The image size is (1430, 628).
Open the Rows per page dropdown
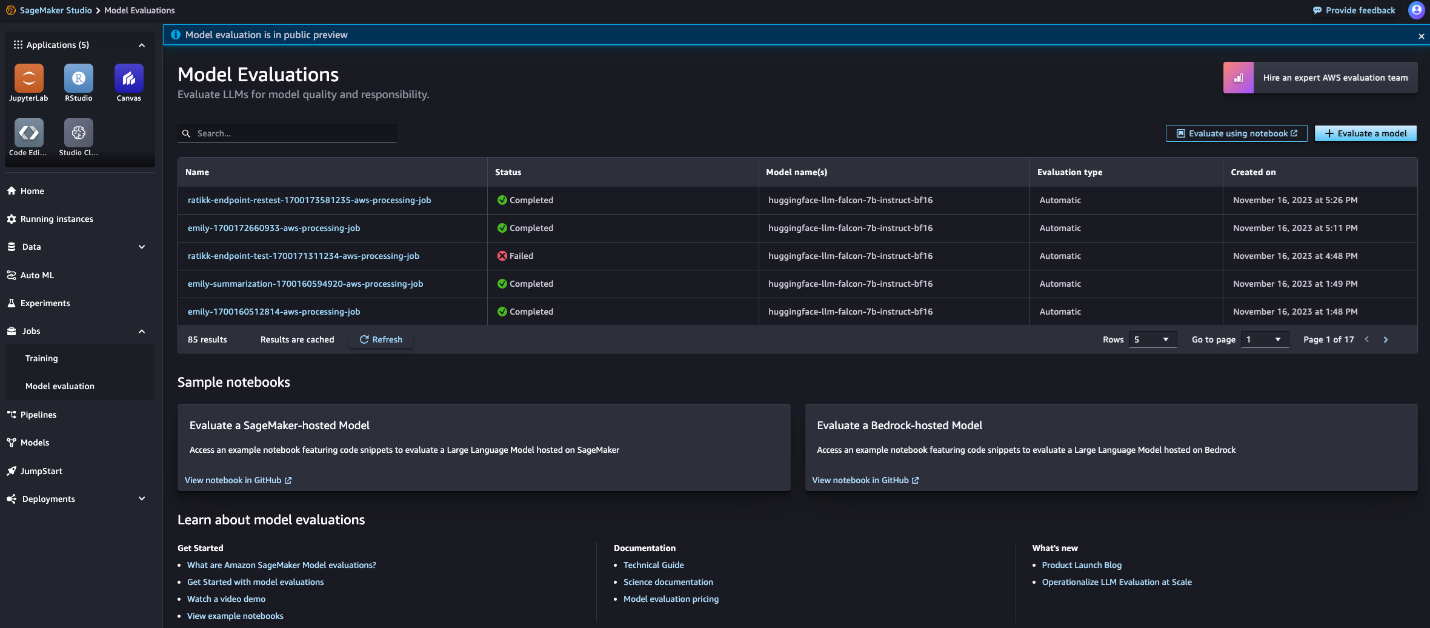(x=1152, y=339)
